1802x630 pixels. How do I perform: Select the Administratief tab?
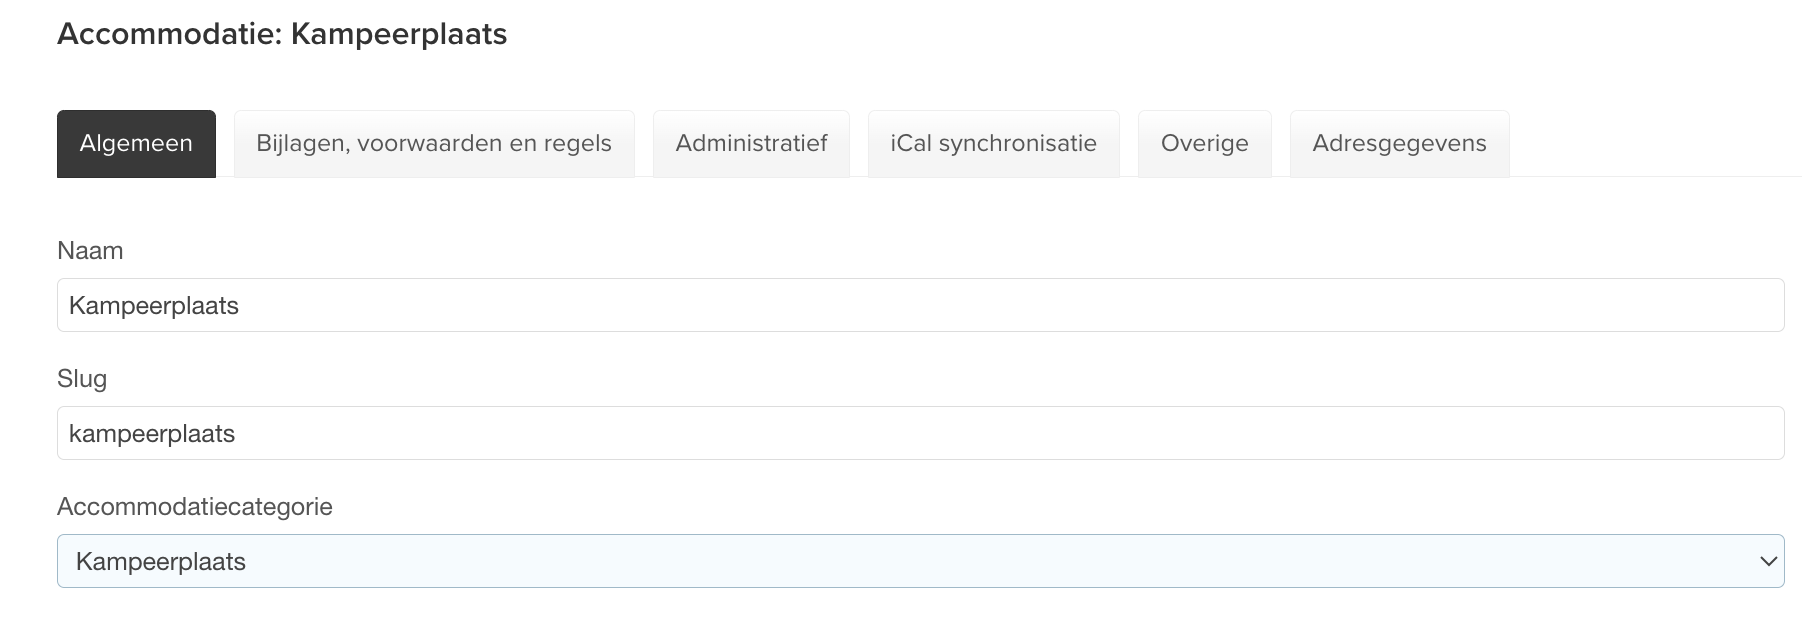click(x=751, y=144)
